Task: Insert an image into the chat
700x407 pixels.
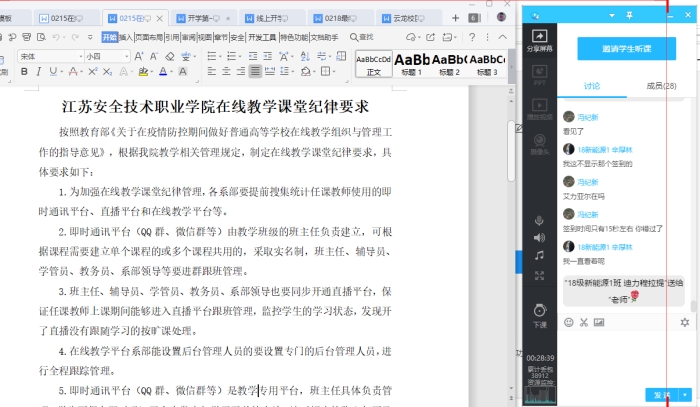Action: click(x=599, y=322)
